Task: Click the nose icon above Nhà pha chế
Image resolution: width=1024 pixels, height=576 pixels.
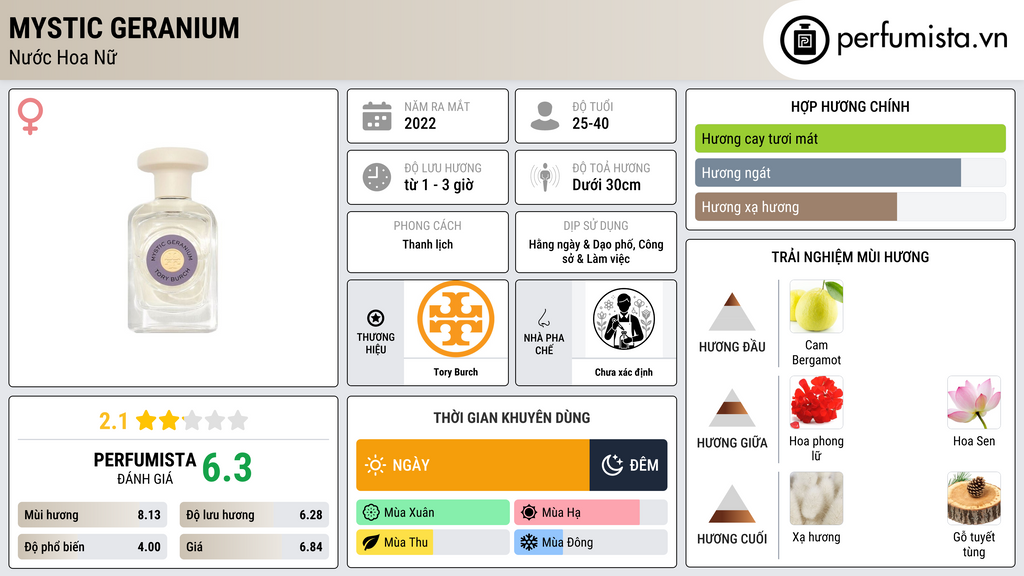Action: coord(543,318)
